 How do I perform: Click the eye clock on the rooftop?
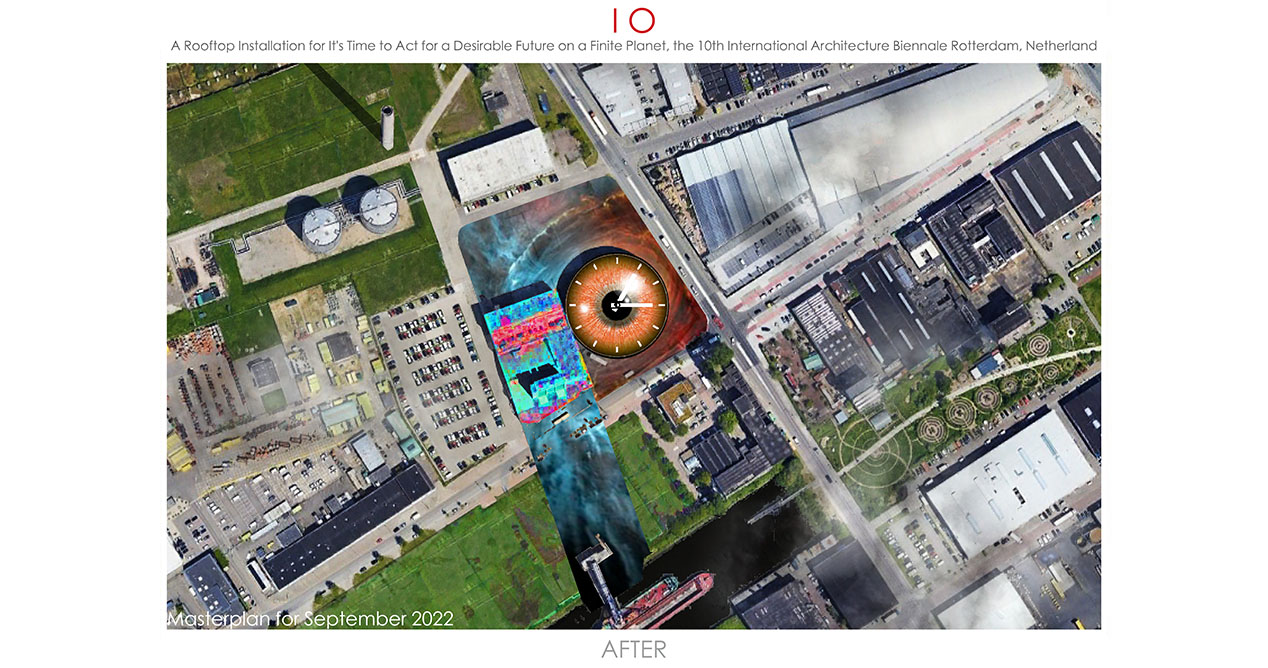tap(617, 303)
